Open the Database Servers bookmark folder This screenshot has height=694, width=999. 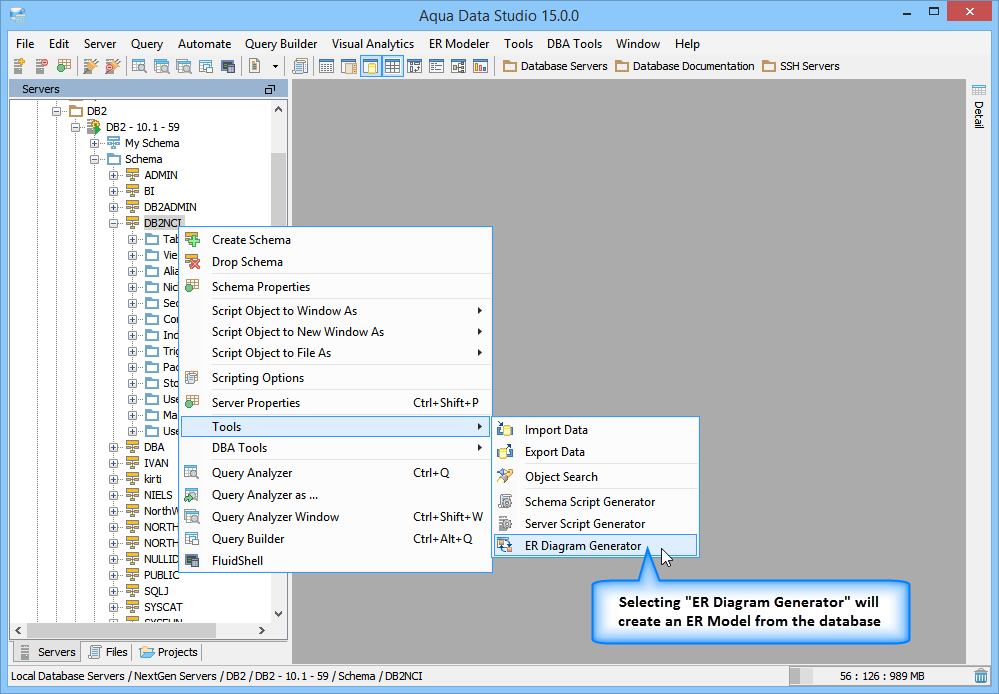point(555,66)
